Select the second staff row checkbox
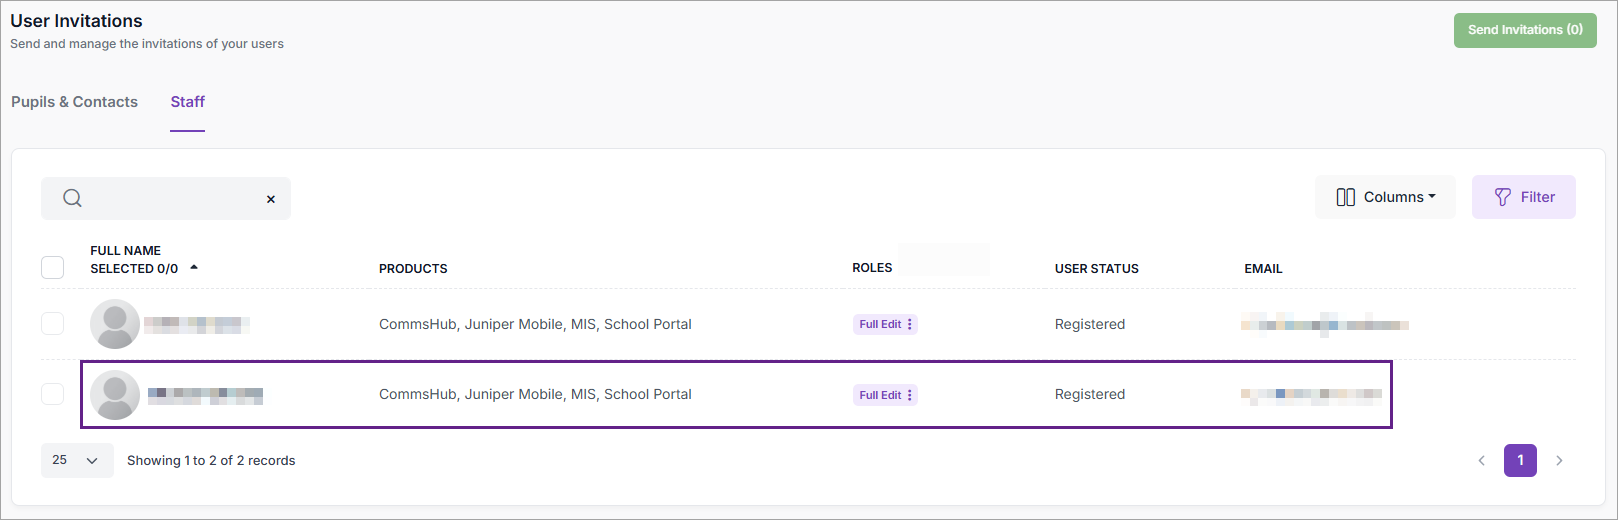 (52, 394)
